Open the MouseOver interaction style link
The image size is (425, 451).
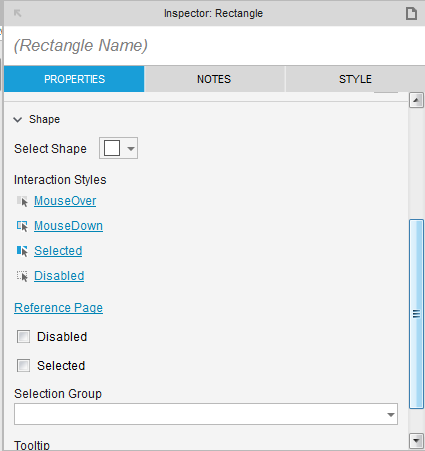pos(65,201)
